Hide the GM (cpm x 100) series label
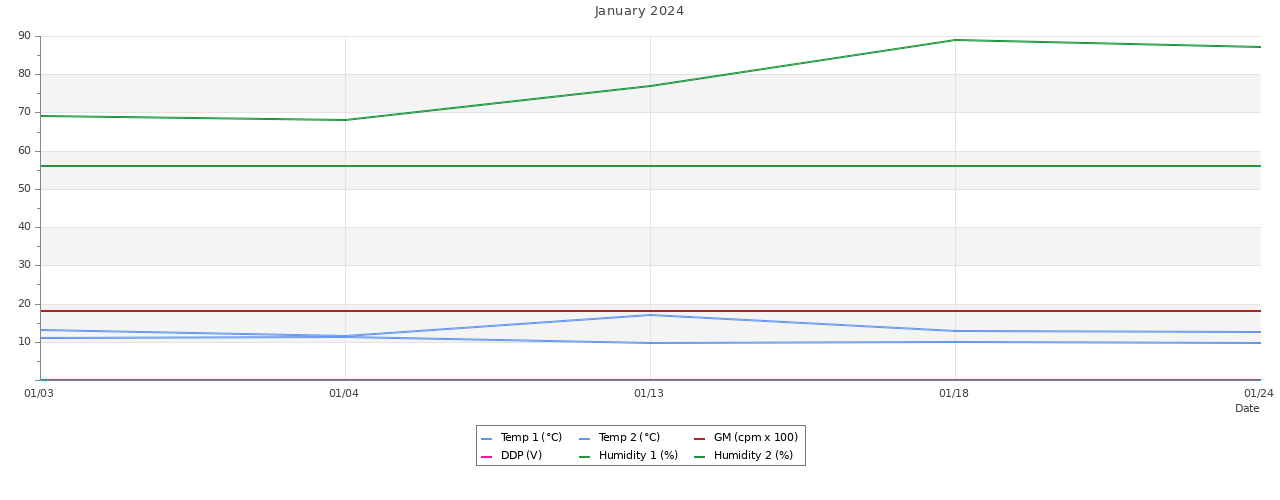This screenshot has width=1280, height=500. point(755,438)
